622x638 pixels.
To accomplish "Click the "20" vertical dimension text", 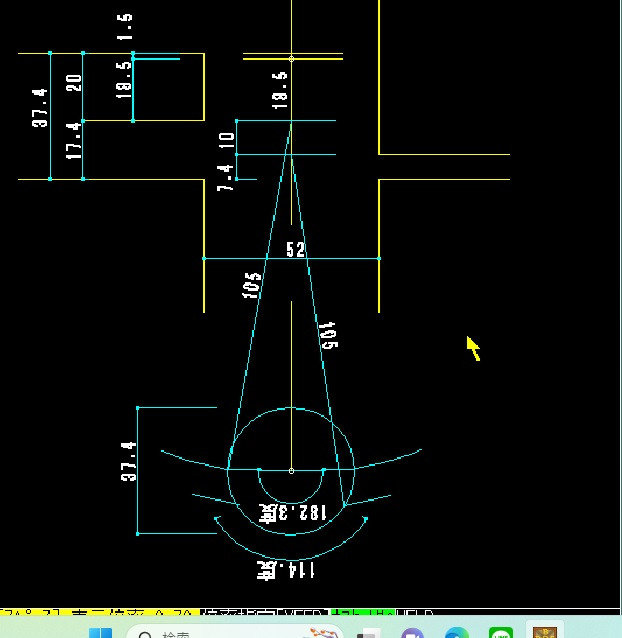I will [x=74, y=83].
